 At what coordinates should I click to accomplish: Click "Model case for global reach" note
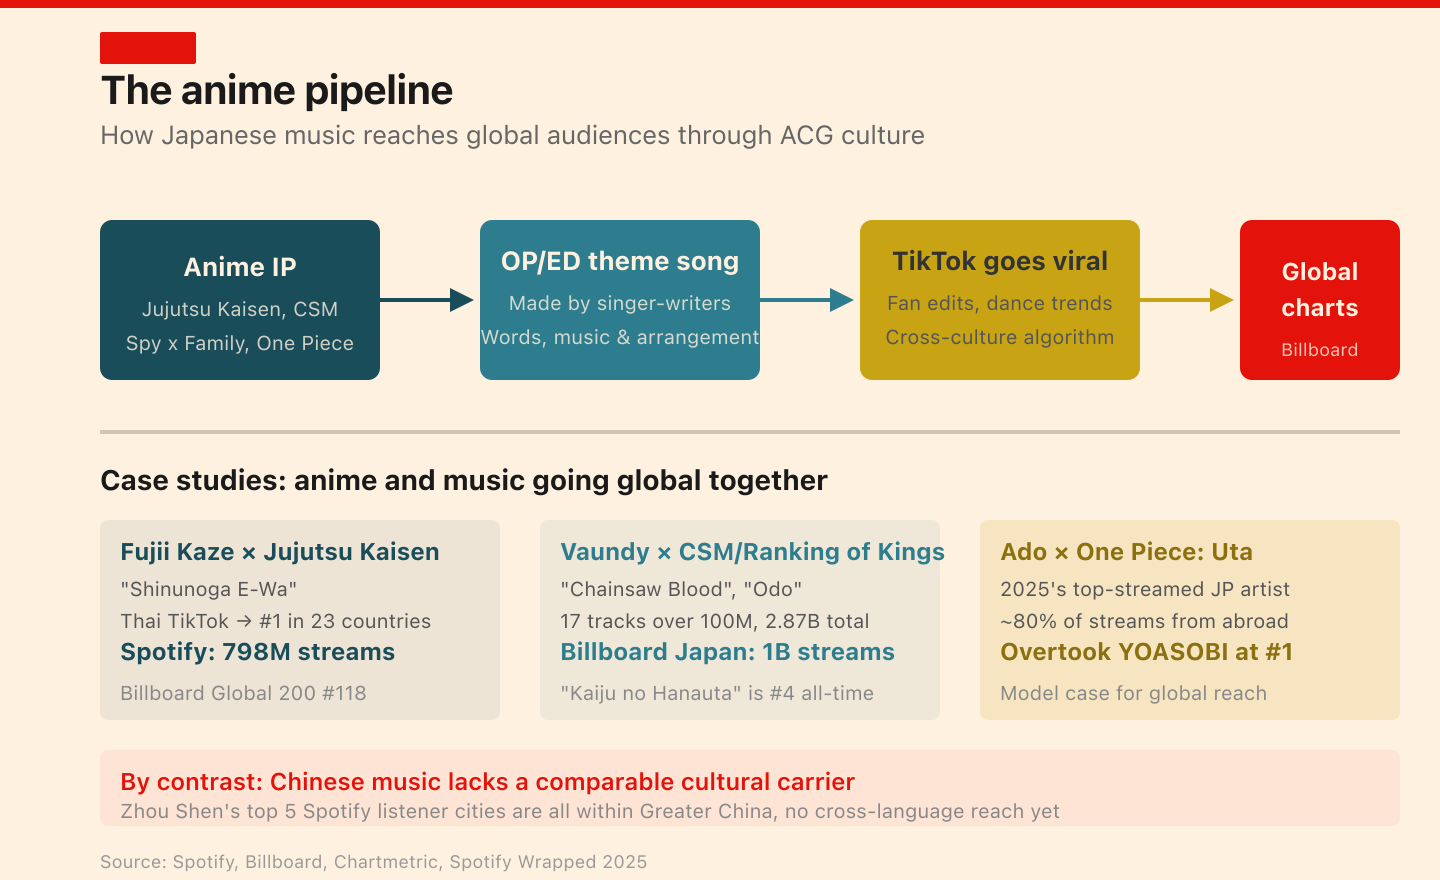[1134, 693]
